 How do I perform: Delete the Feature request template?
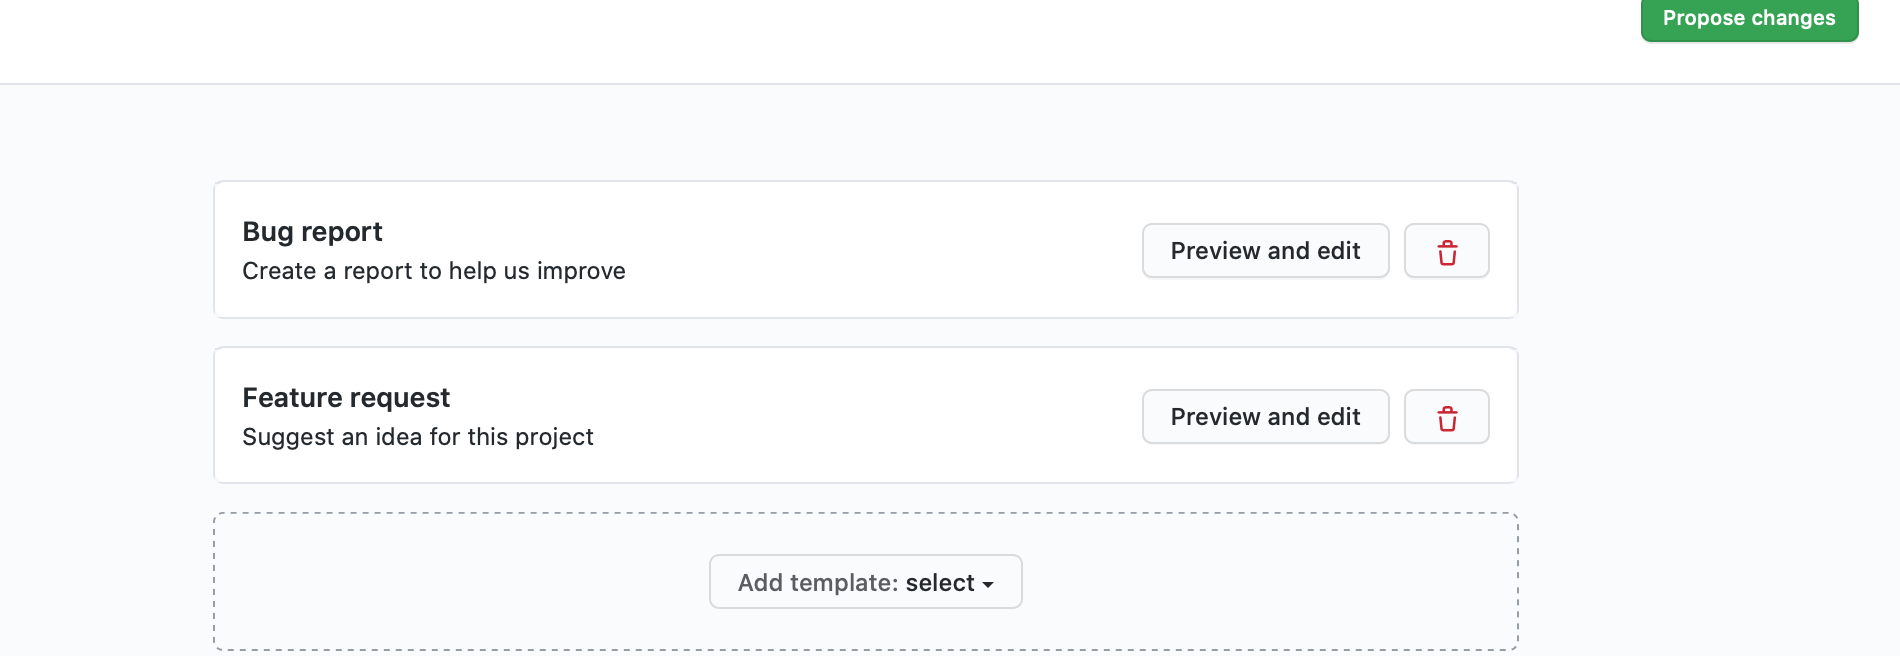(1446, 417)
